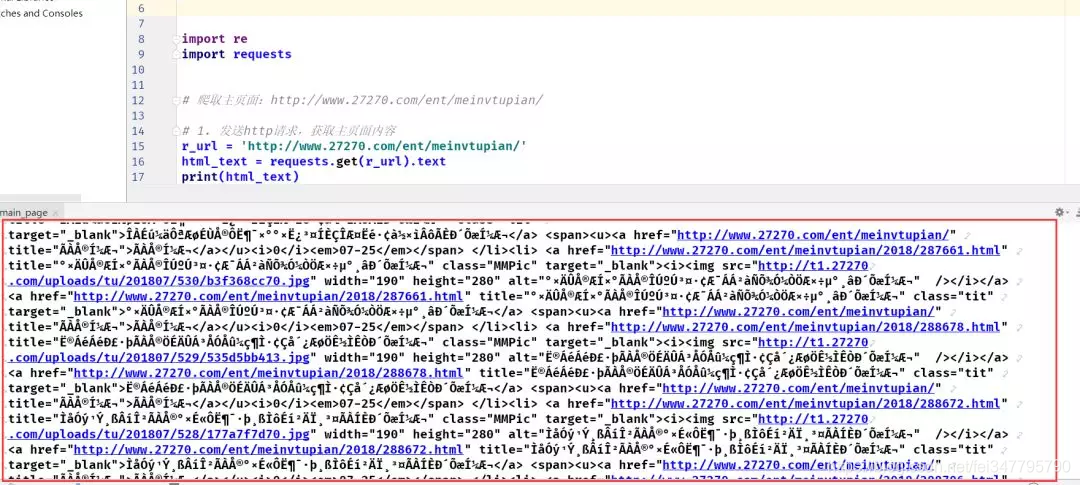Click line number 17 in the gutter

point(137,177)
